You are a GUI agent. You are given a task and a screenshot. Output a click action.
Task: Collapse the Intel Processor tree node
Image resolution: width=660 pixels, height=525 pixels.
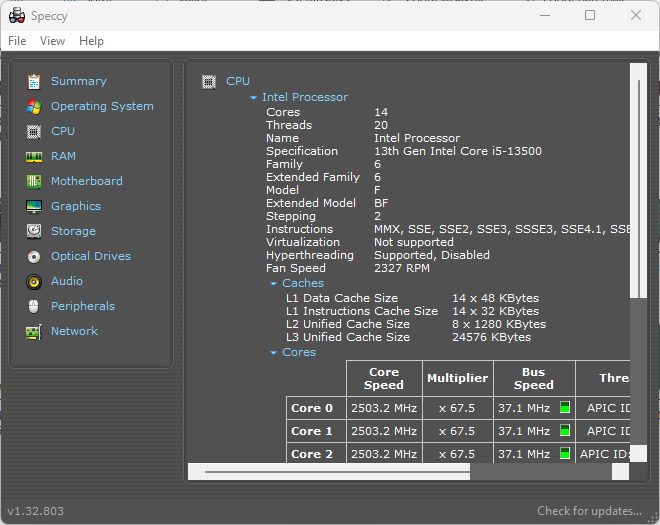click(253, 98)
